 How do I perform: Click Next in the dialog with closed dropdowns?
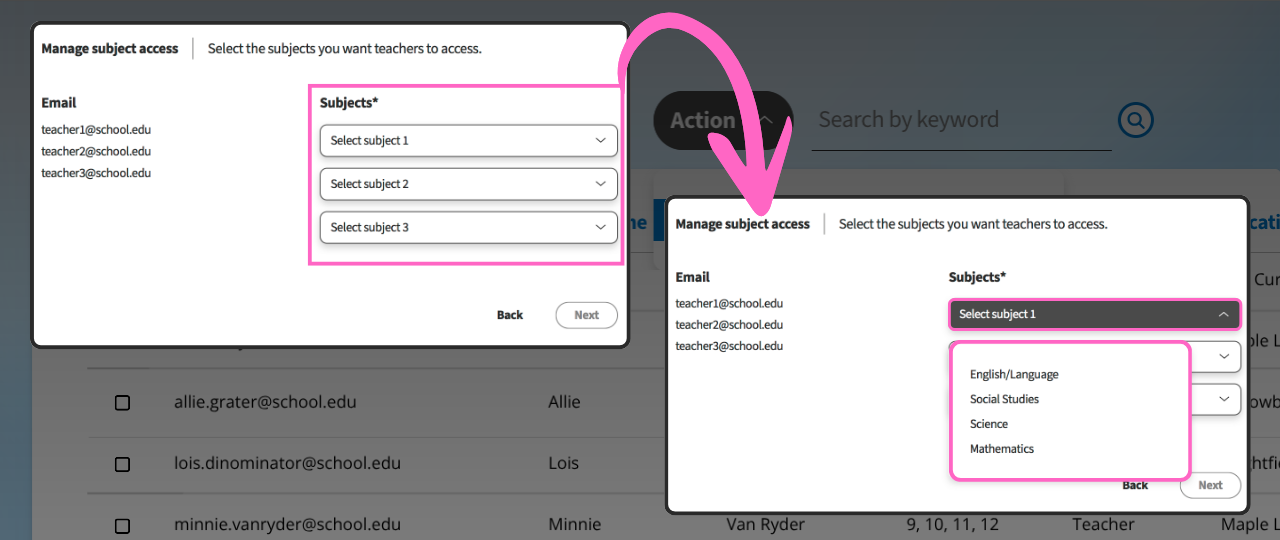pyautogui.click(x=586, y=315)
